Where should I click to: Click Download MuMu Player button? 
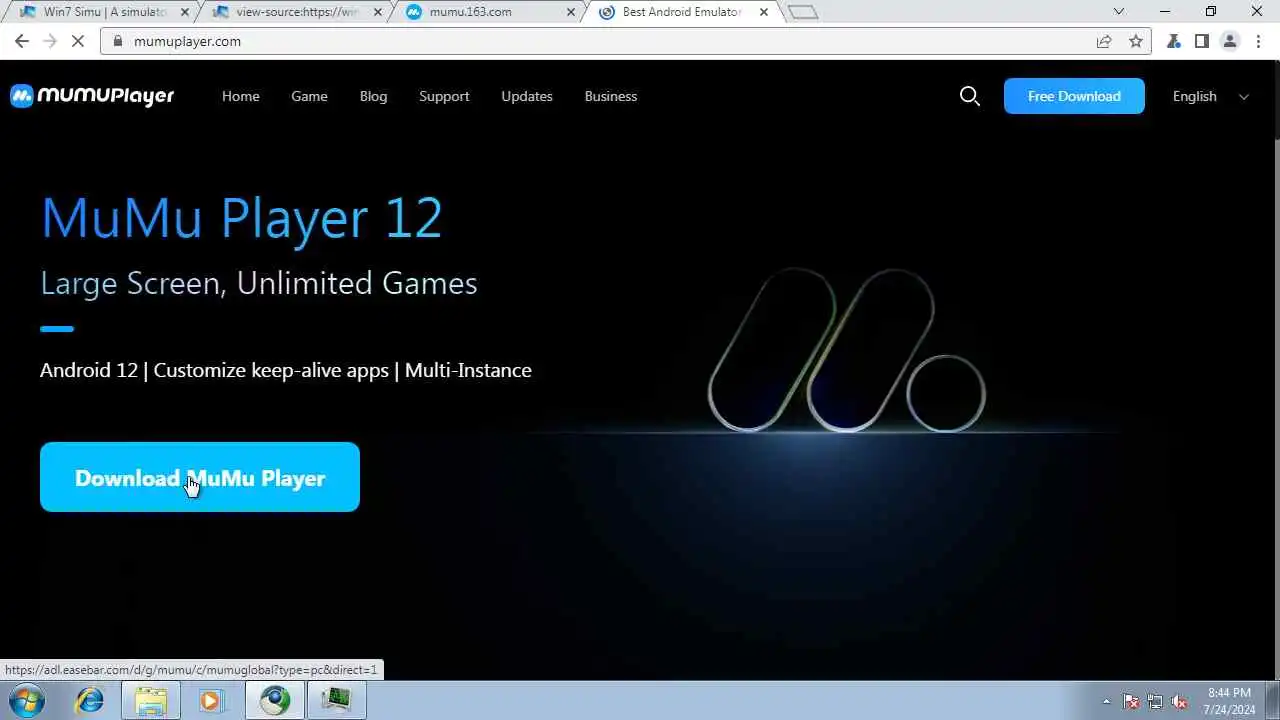[x=200, y=477]
